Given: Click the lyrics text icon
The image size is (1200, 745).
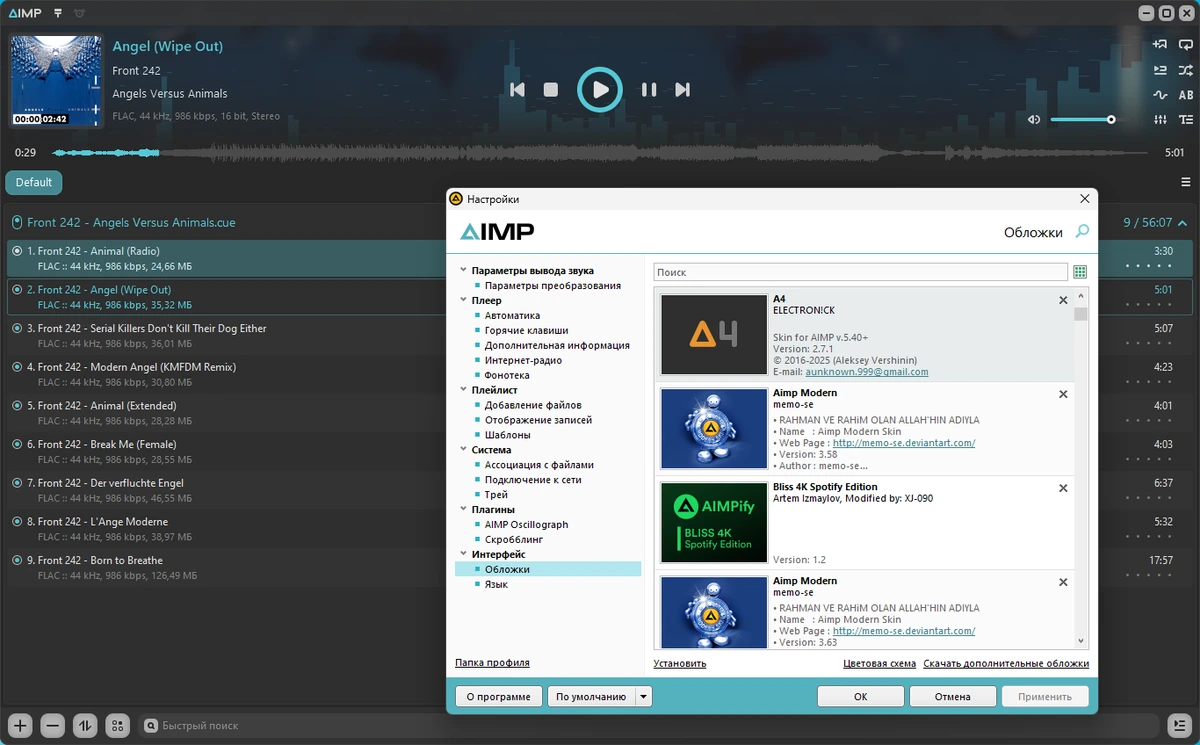Looking at the screenshot, I should 1186,120.
